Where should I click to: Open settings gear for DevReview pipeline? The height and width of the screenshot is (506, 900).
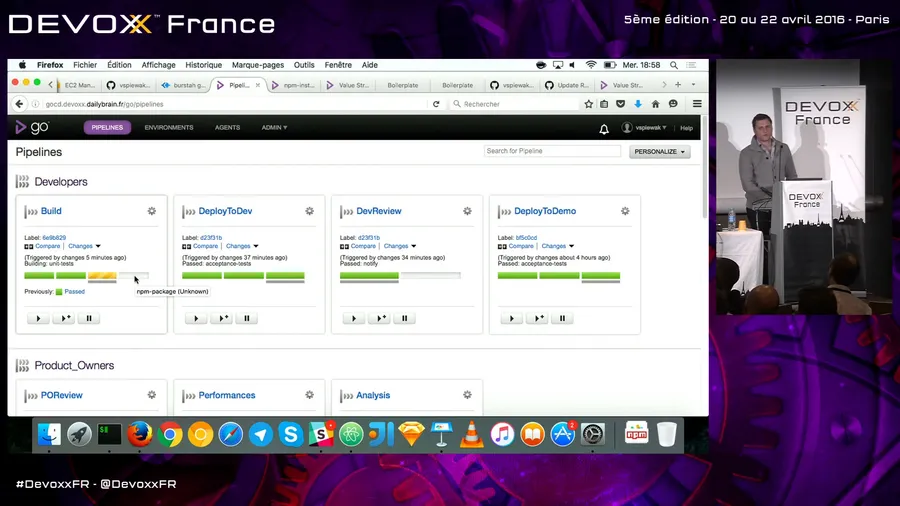467,211
